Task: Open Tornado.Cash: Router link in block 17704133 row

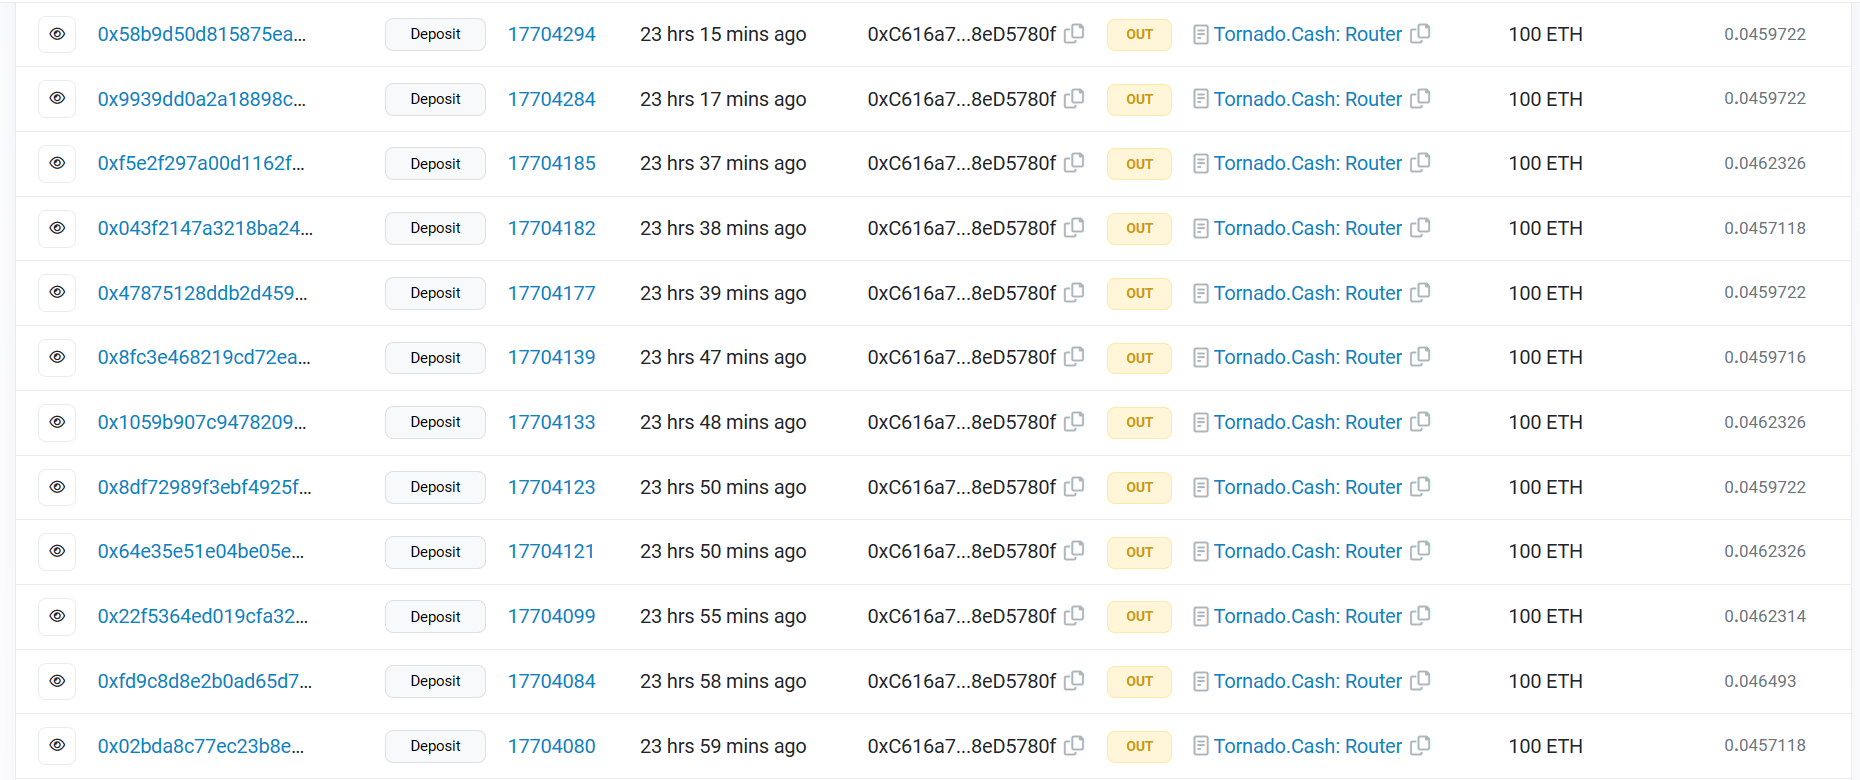Action: [1307, 422]
